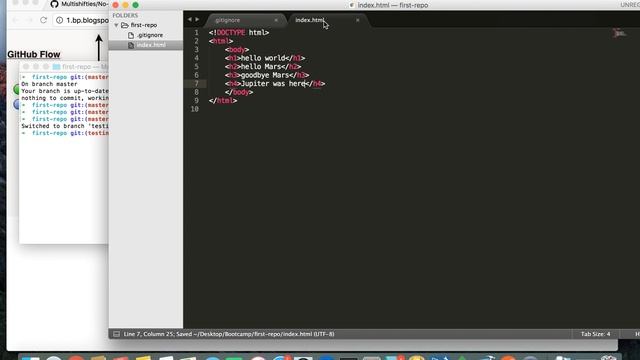Click the DOCTYPE keyword on line 1
Image resolution: width=640 pixels, height=360 pixels.
point(231,33)
